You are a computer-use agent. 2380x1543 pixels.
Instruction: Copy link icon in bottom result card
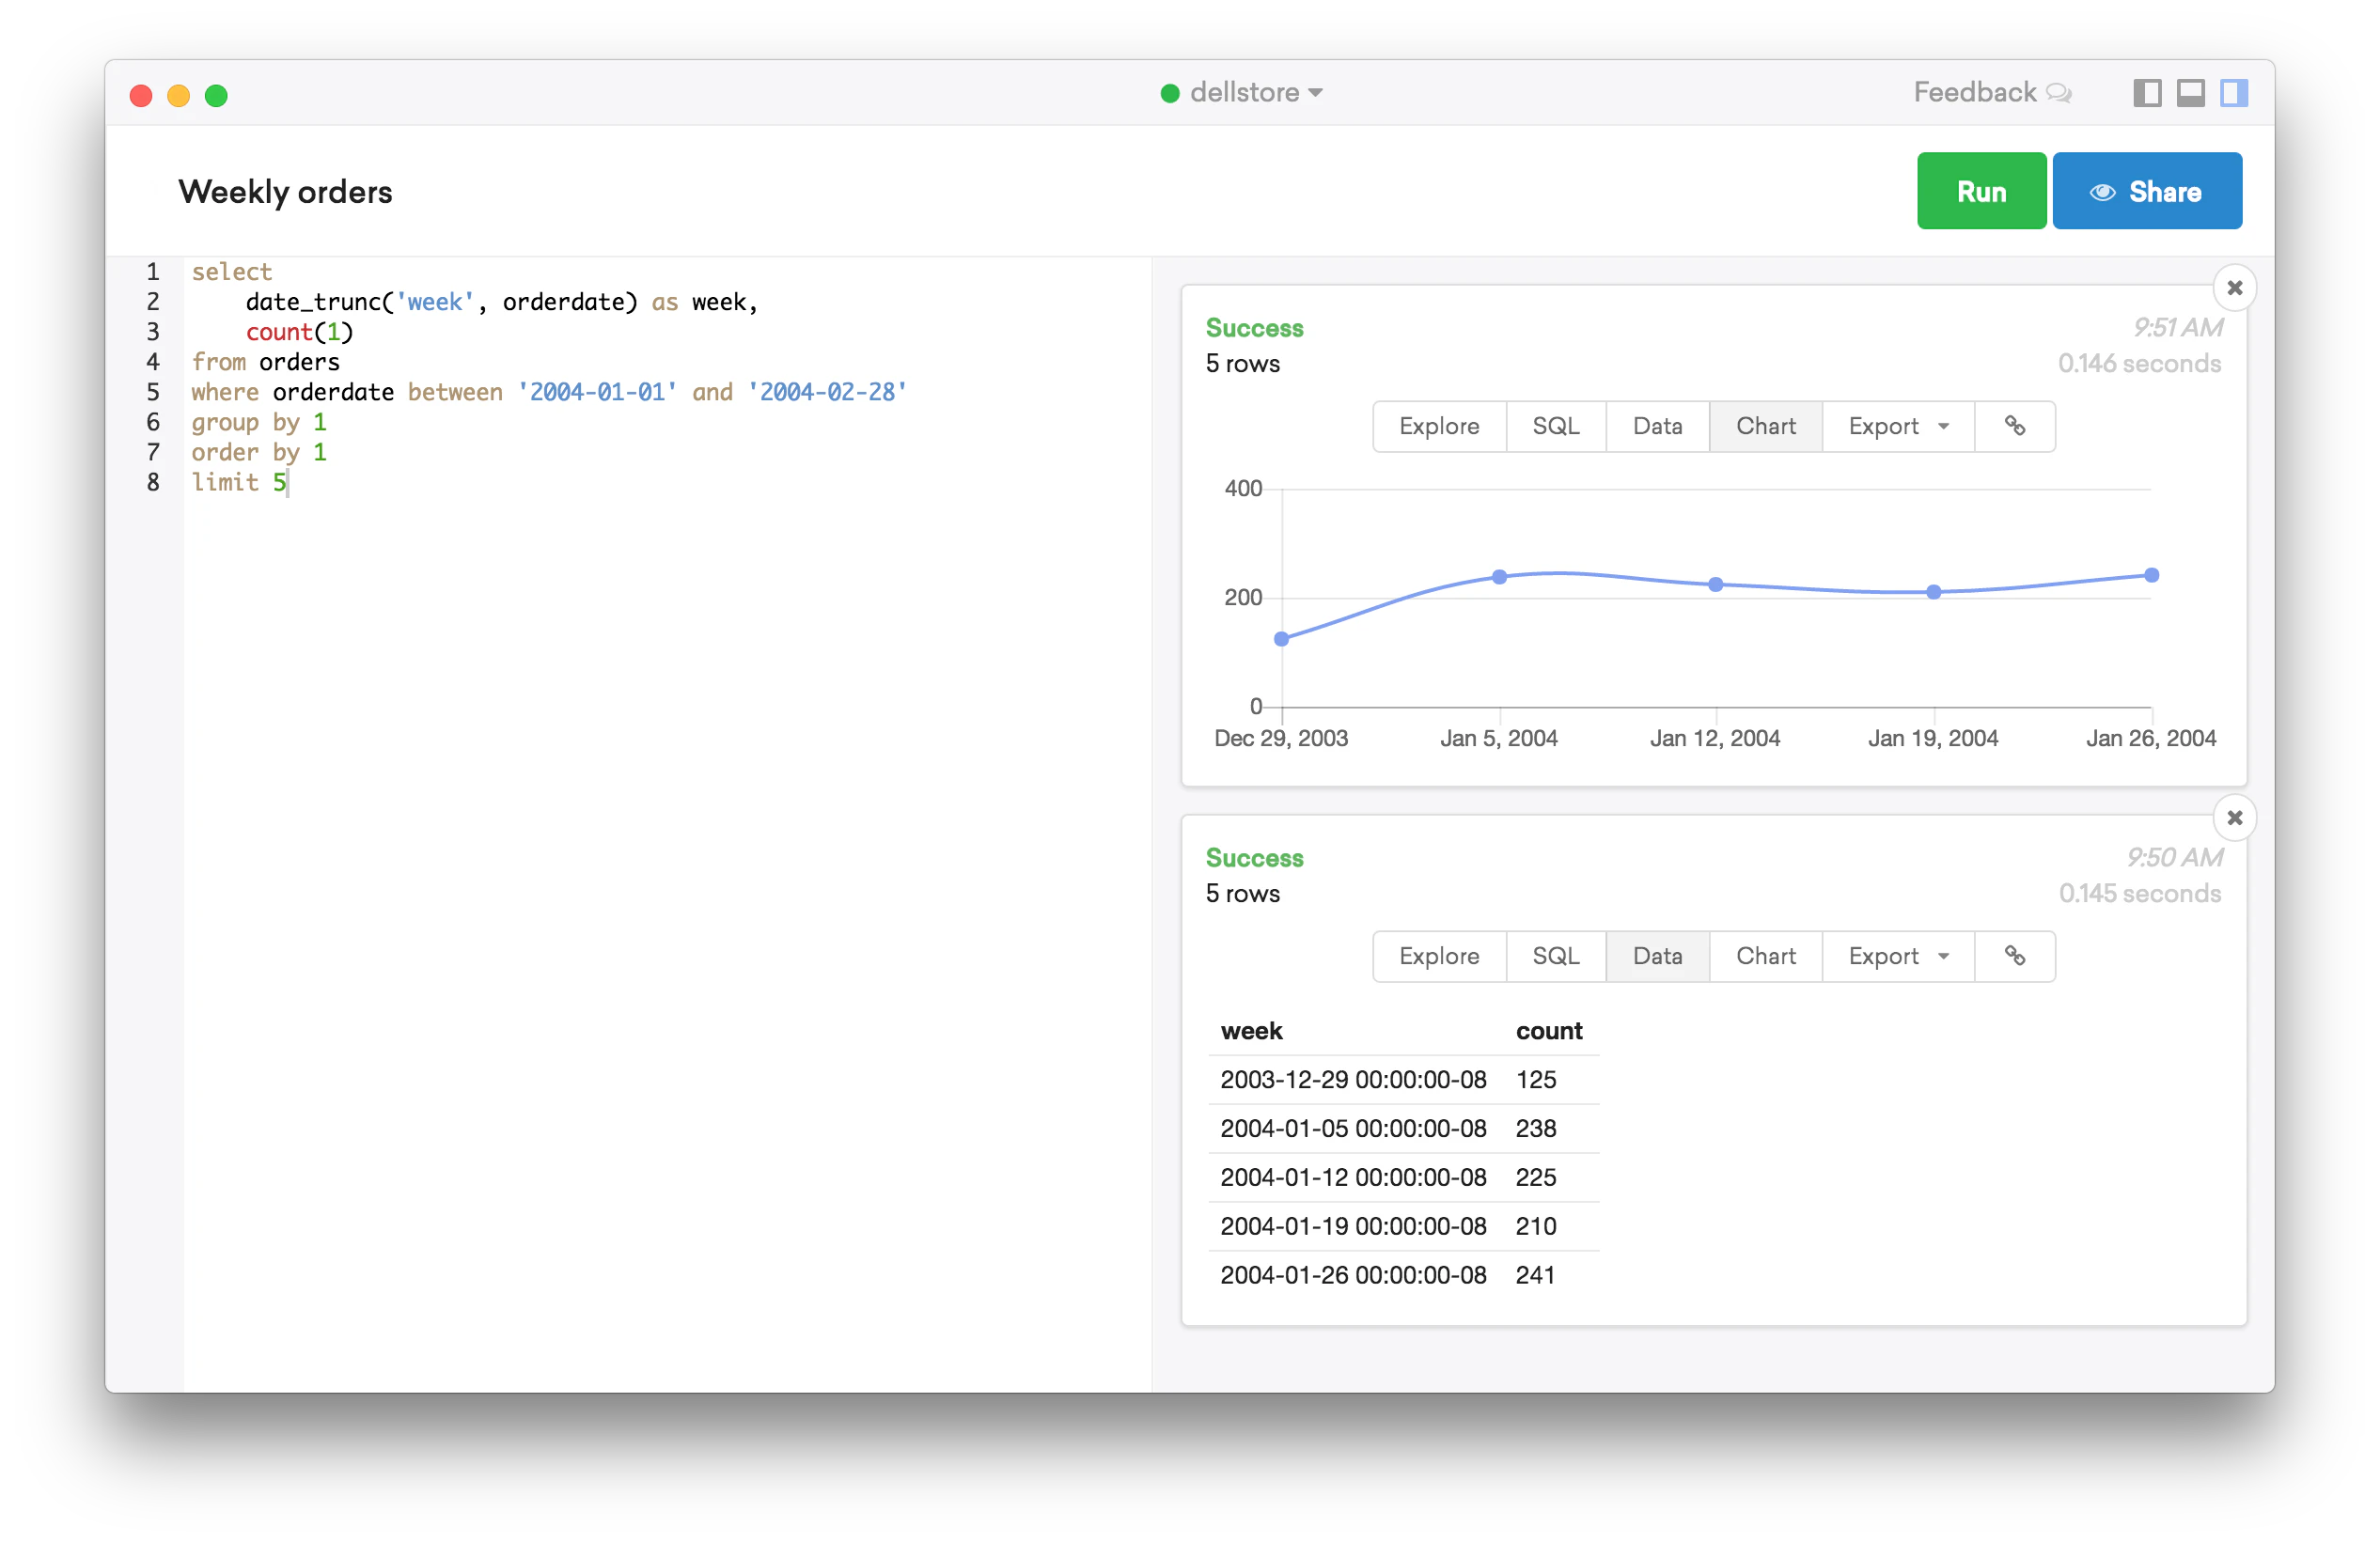pyautogui.click(x=2014, y=956)
